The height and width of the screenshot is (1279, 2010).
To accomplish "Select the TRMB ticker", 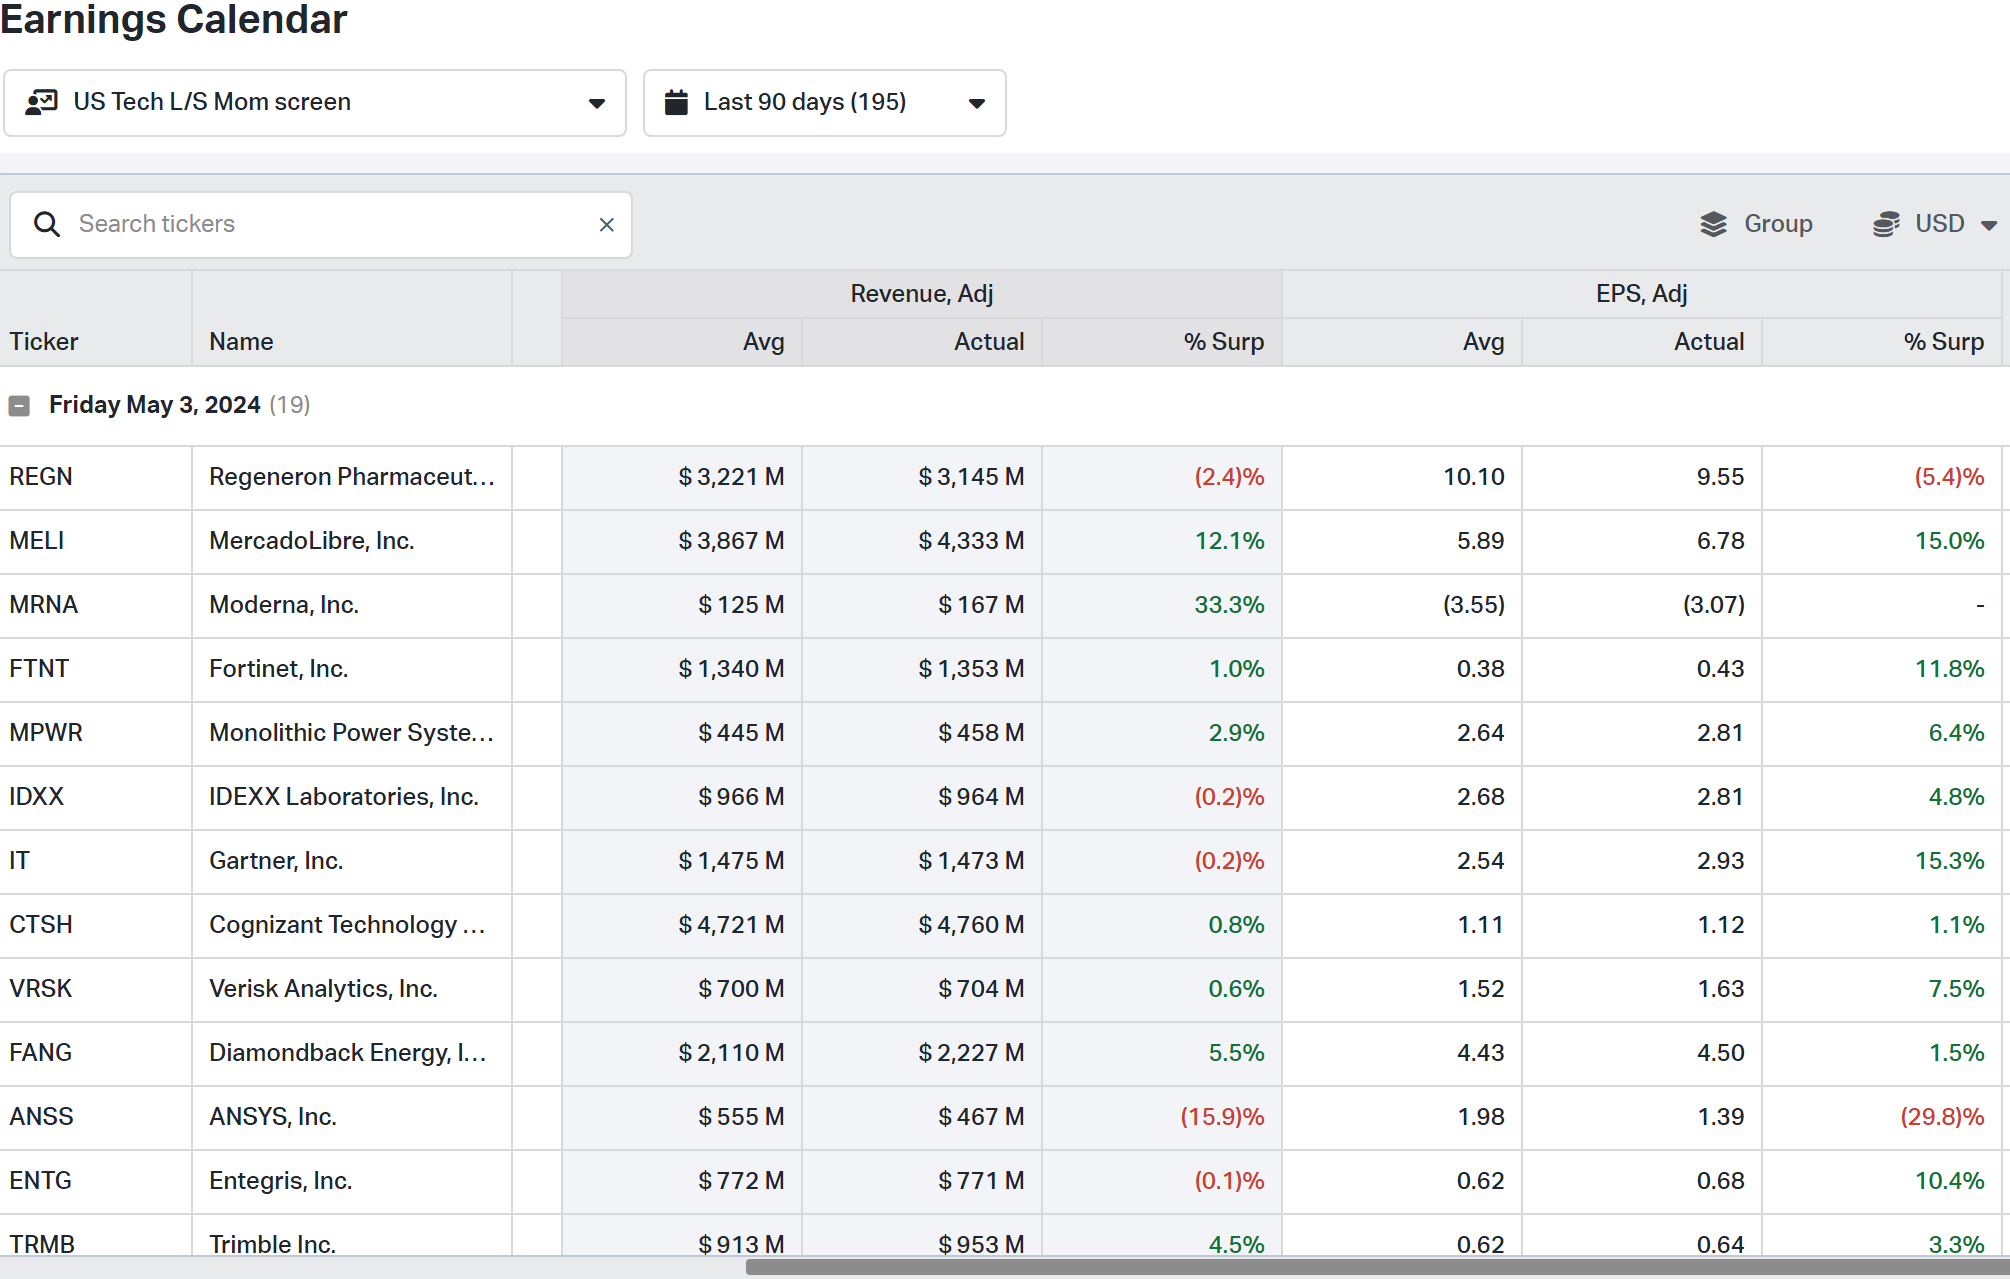I will click(43, 1245).
